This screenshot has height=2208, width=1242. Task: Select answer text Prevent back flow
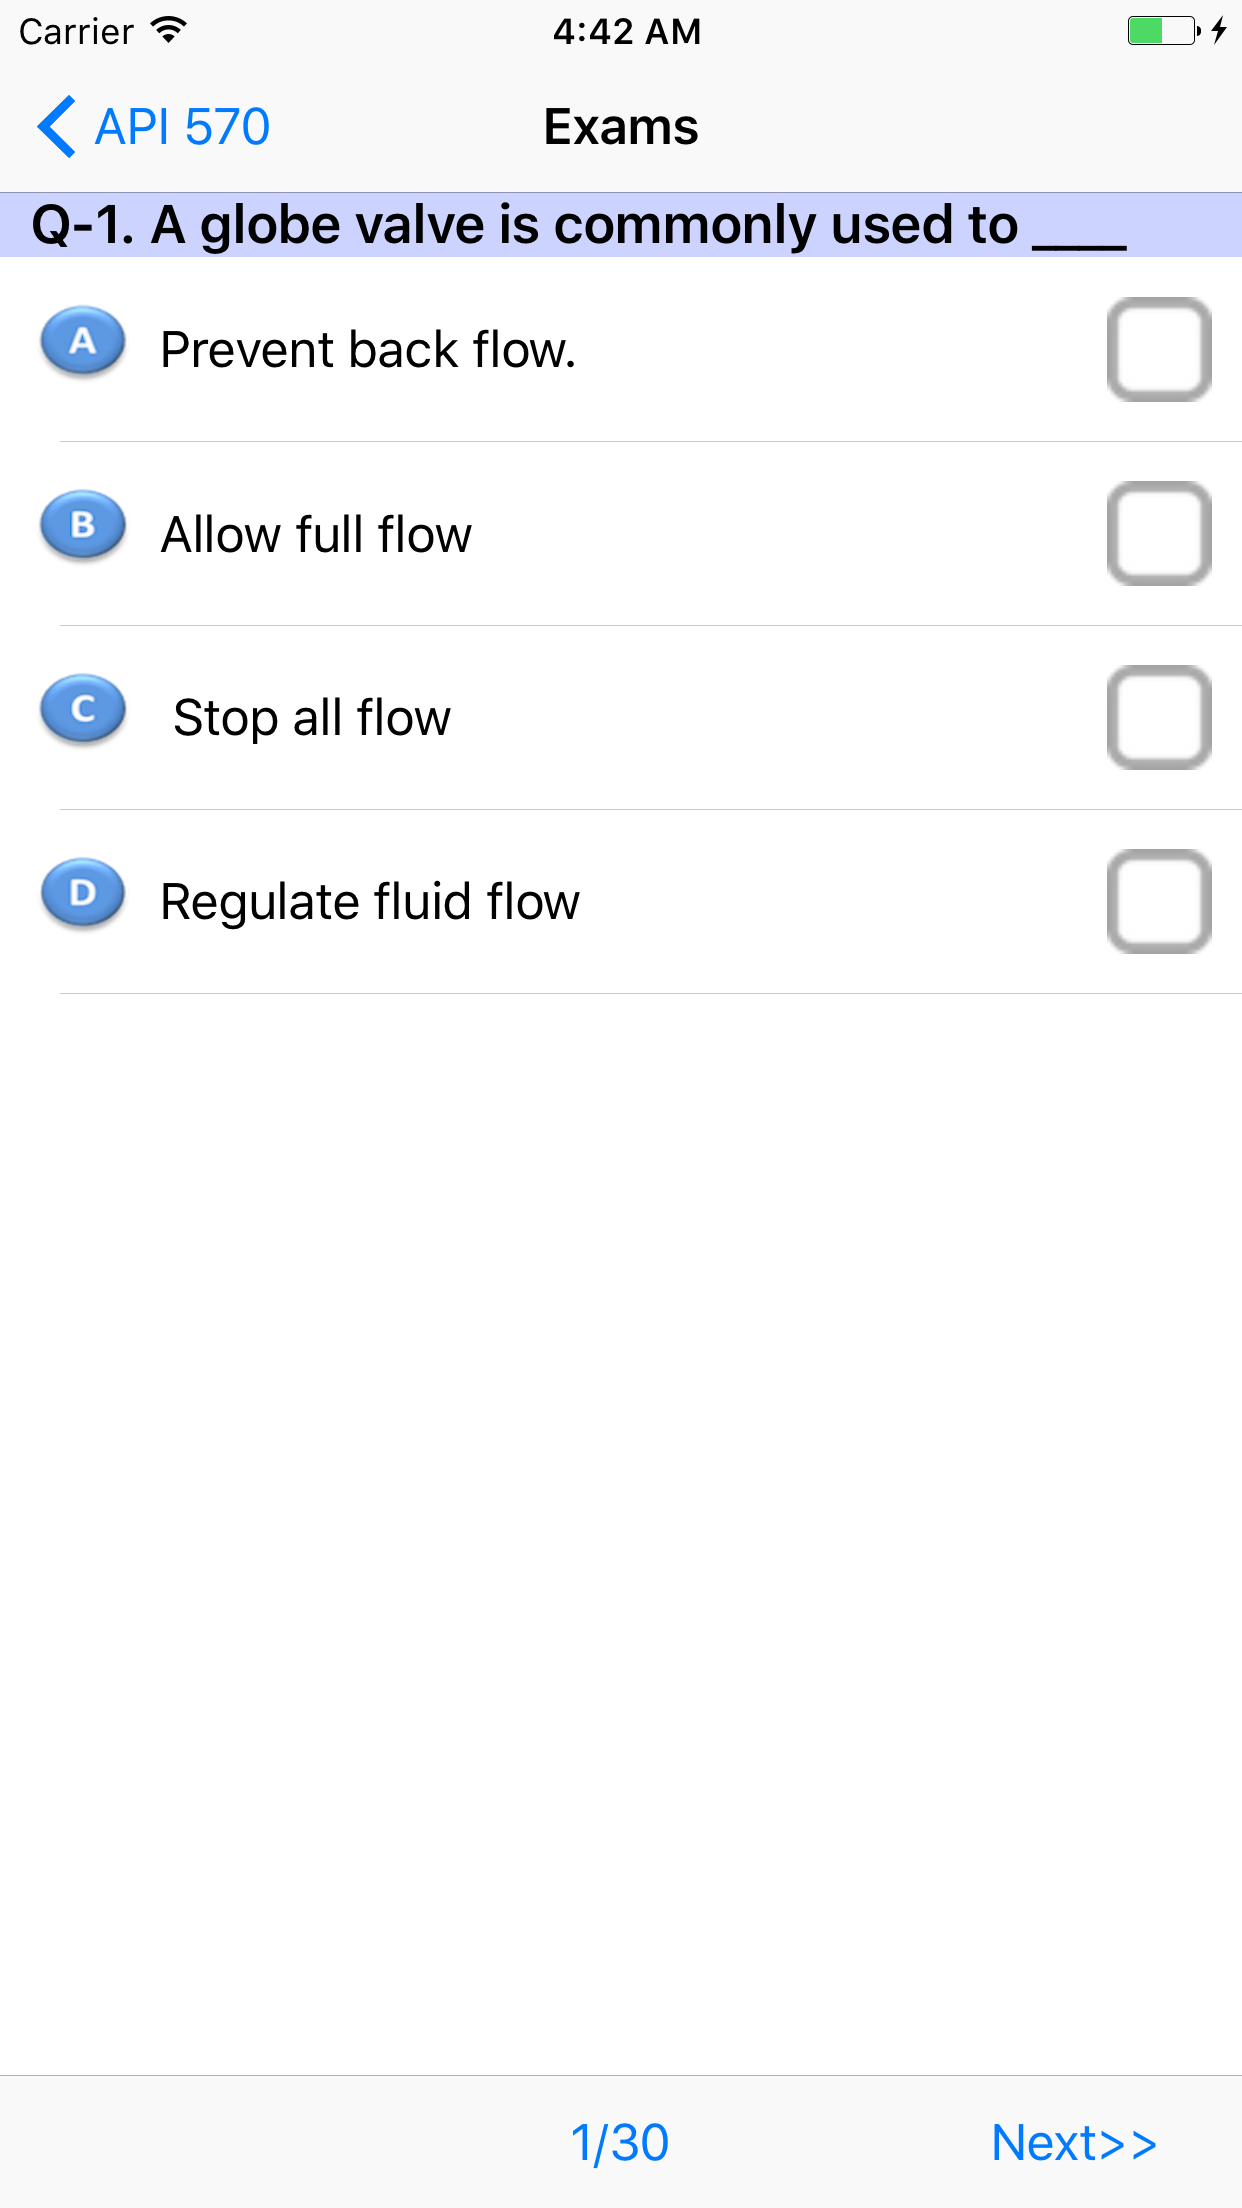[368, 350]
